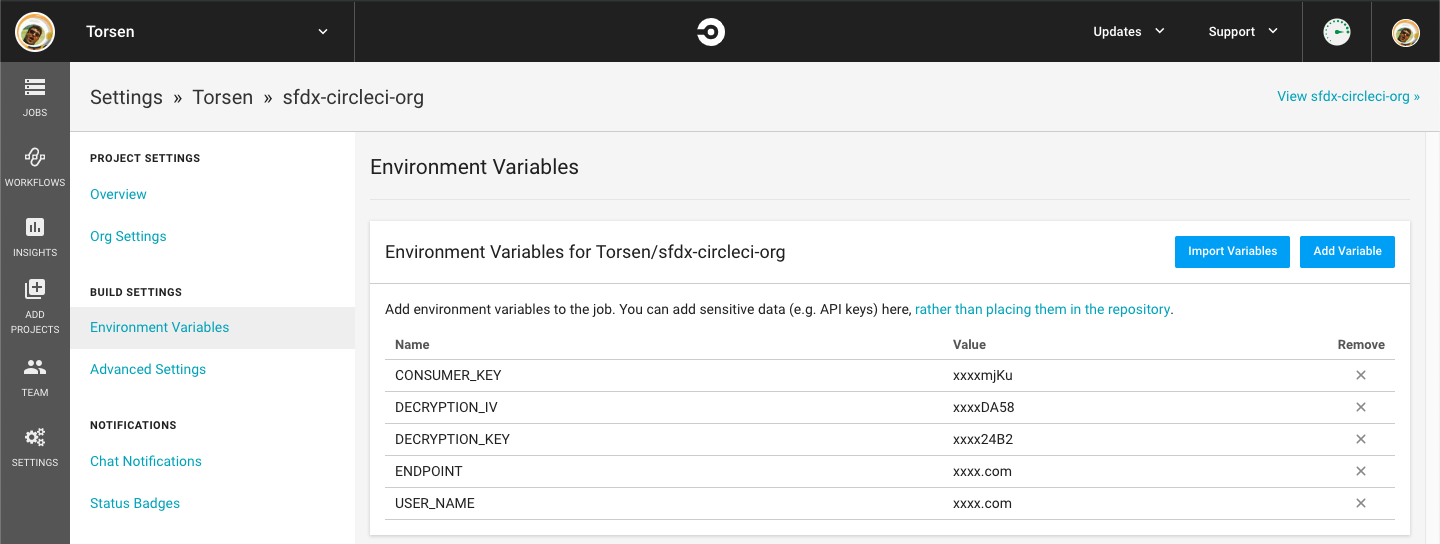Viewport: 1440px width, 544px height.
Task: Click the ENDPOINT value xxxx.com
Action: point(982,472)
